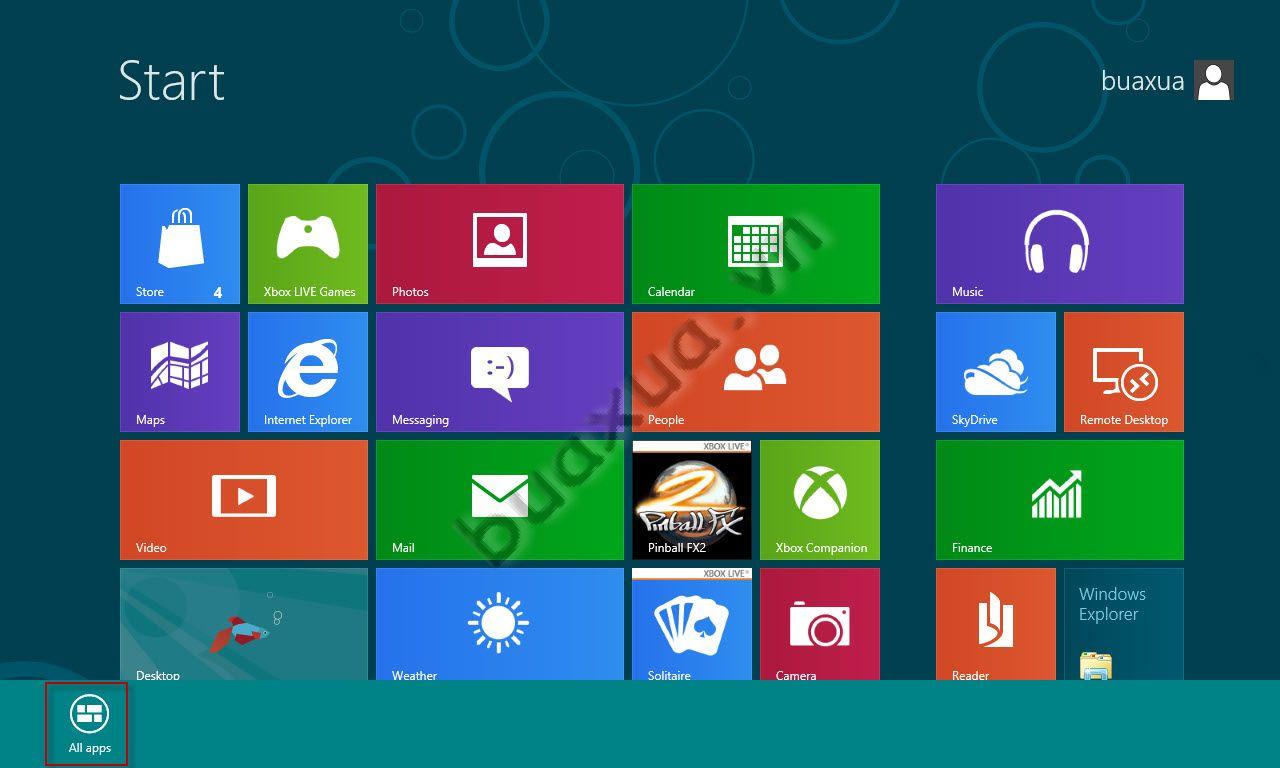This screenshot has height=768, width=1280.
Task: Switch to the Desktop tile
Action: coord(244,624)
